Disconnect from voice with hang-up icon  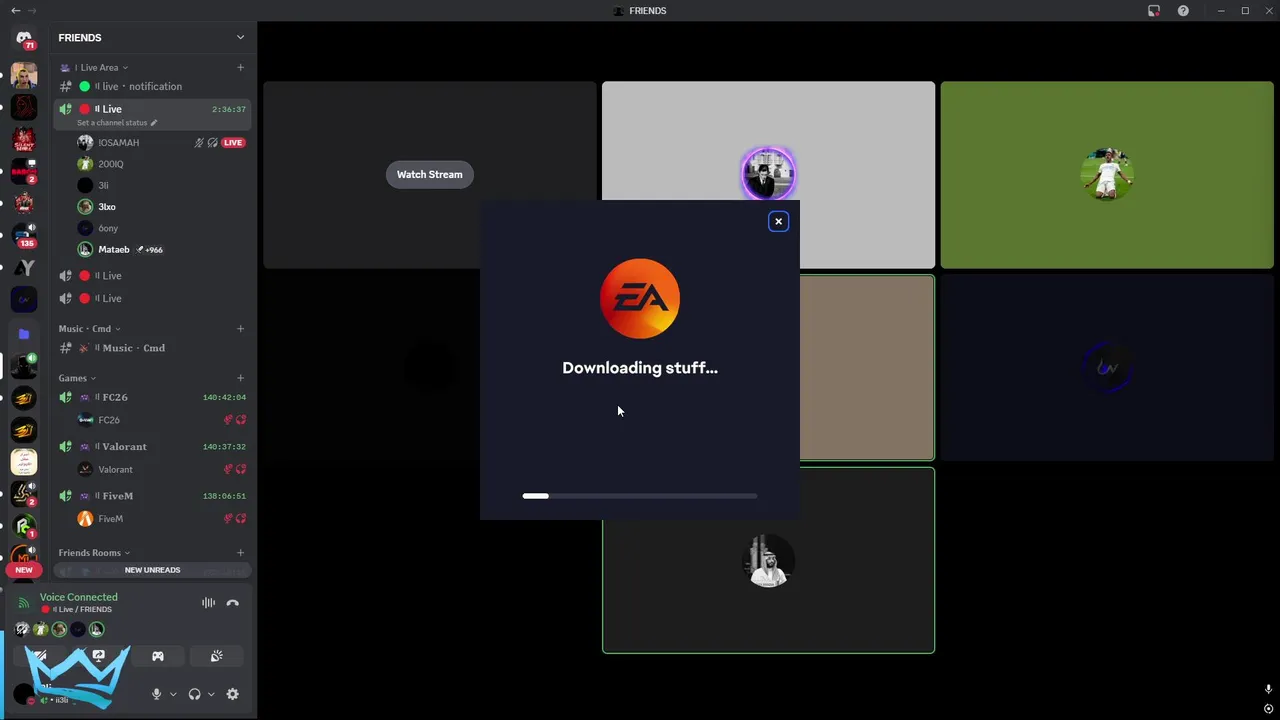coord(232,603)
